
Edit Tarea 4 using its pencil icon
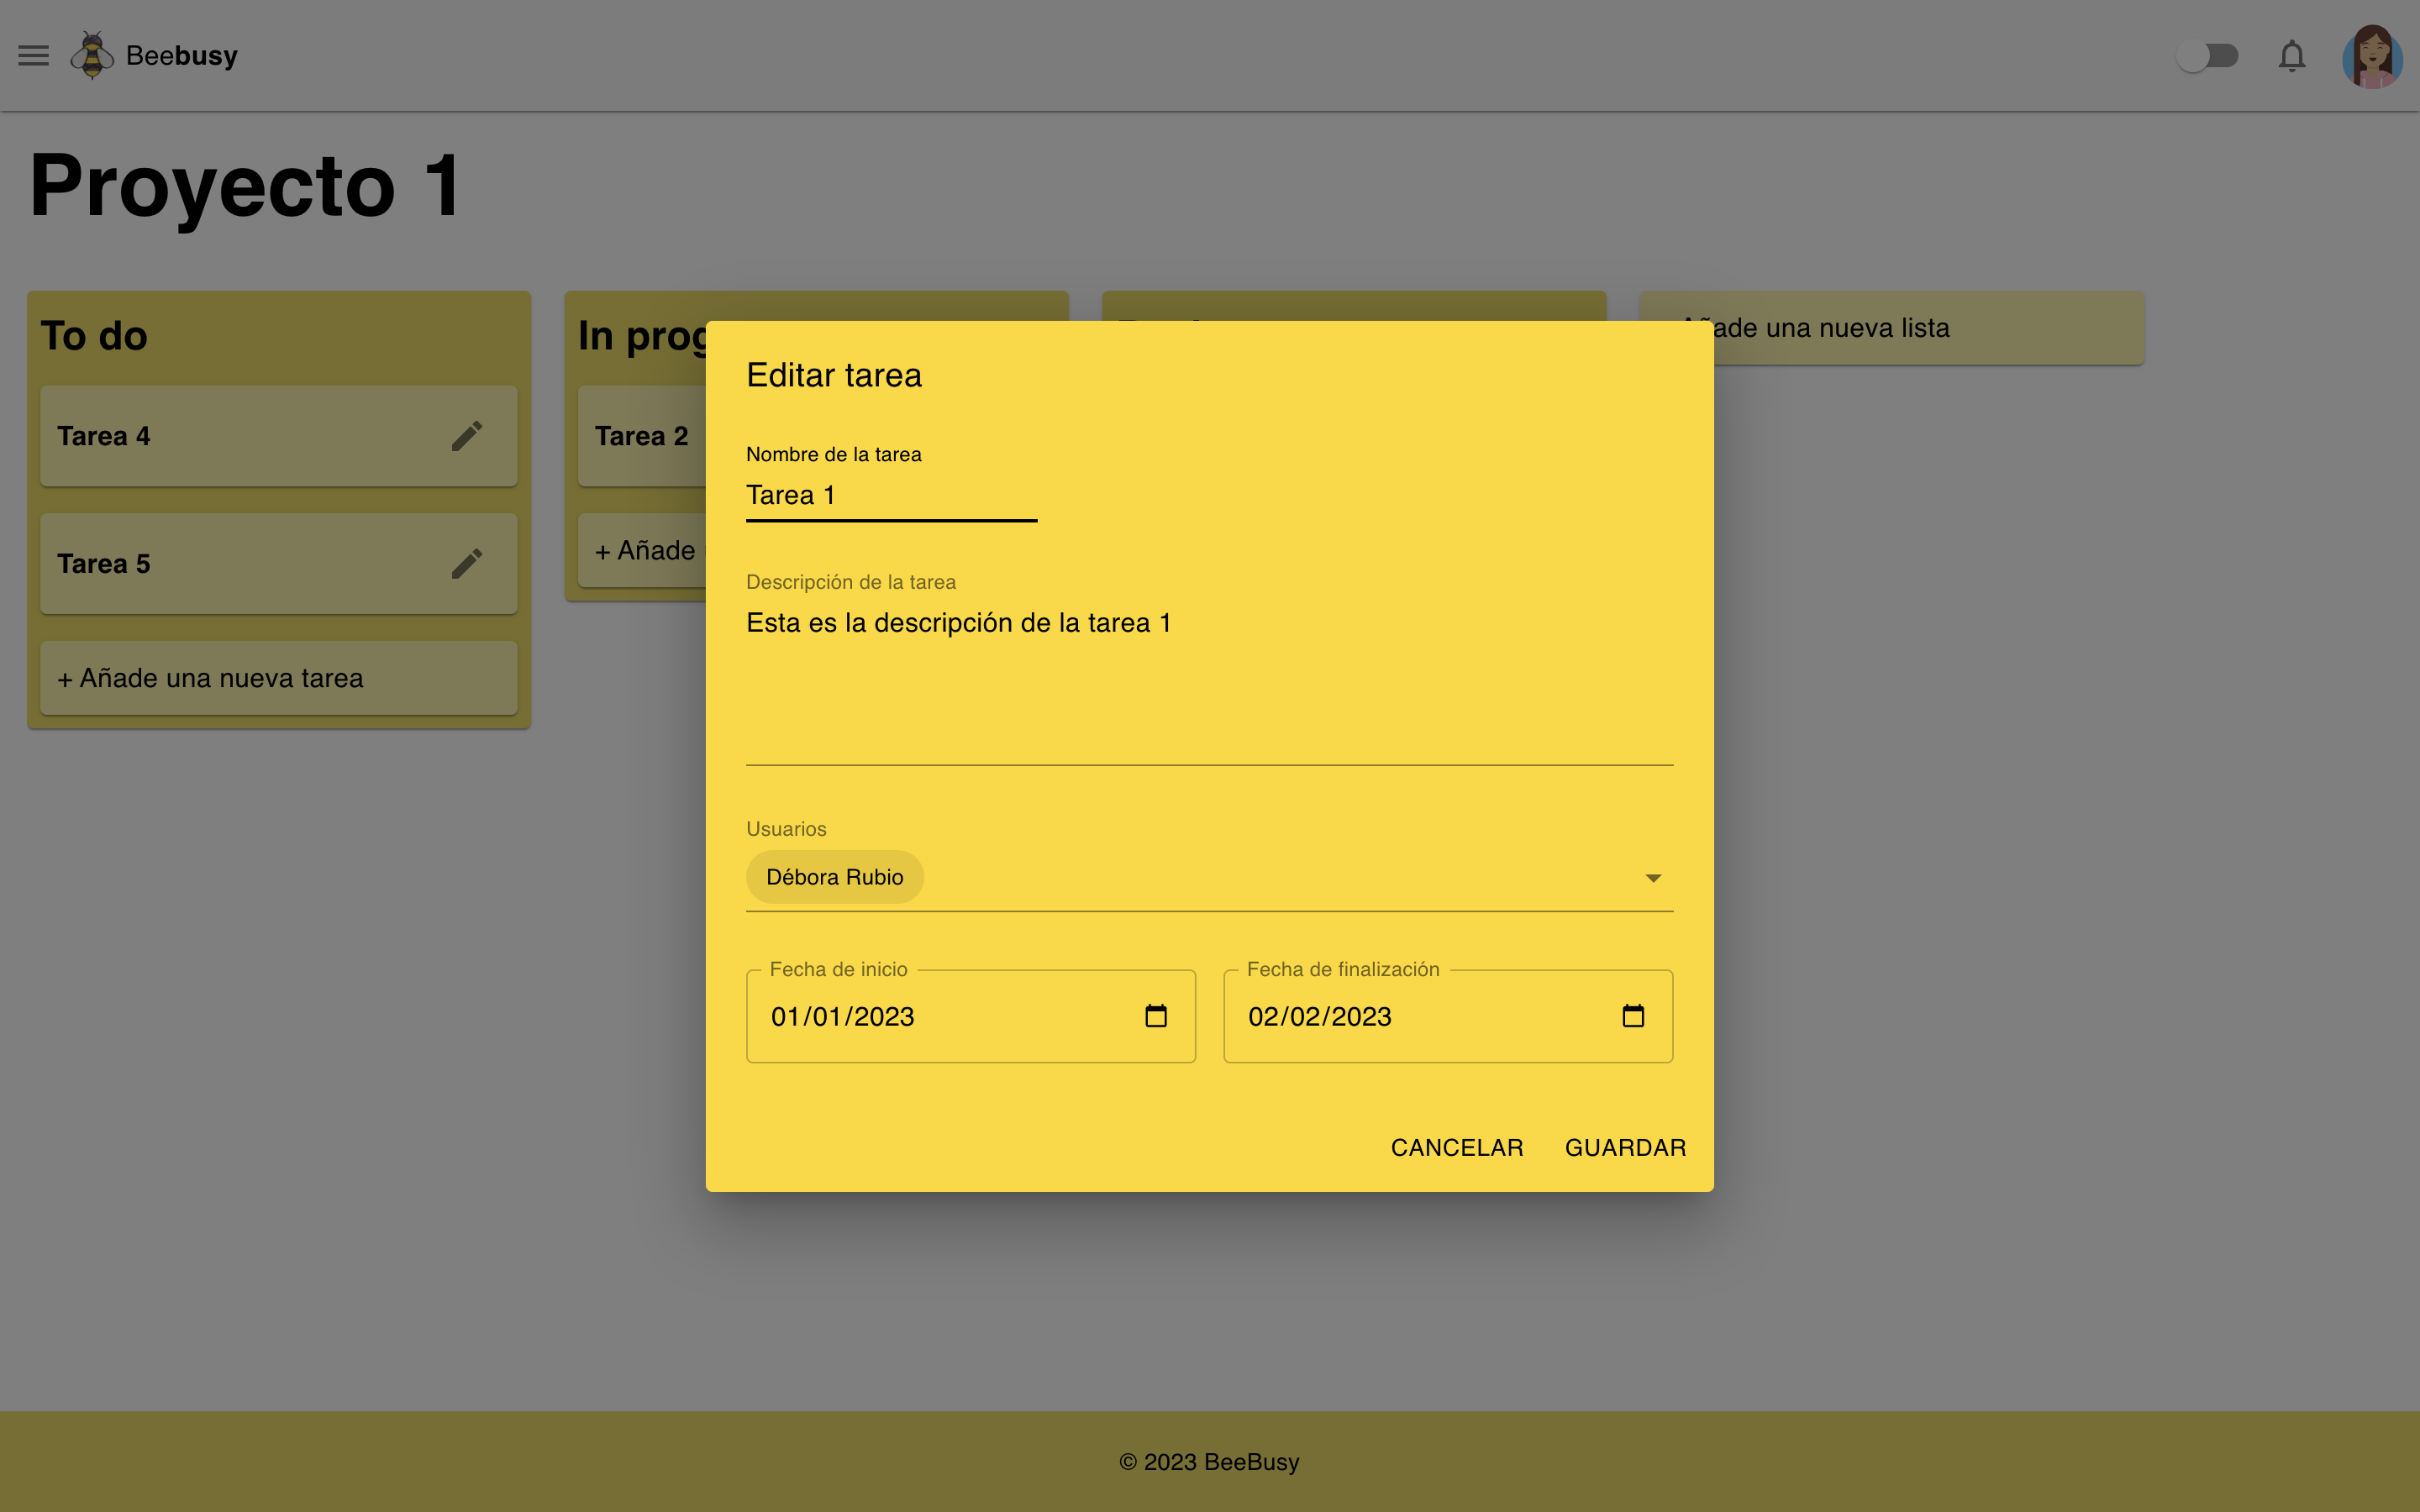(x=468, y=435)
